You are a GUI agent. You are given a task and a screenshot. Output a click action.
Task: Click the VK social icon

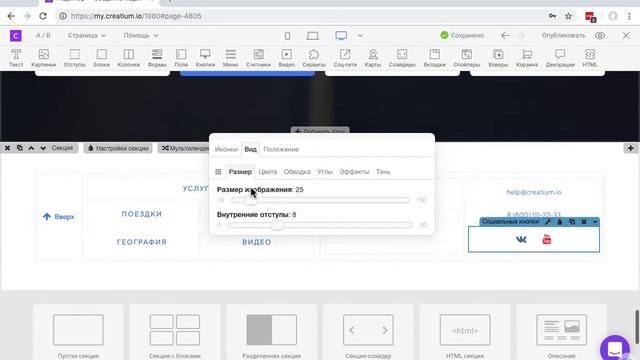pos(521,239)
